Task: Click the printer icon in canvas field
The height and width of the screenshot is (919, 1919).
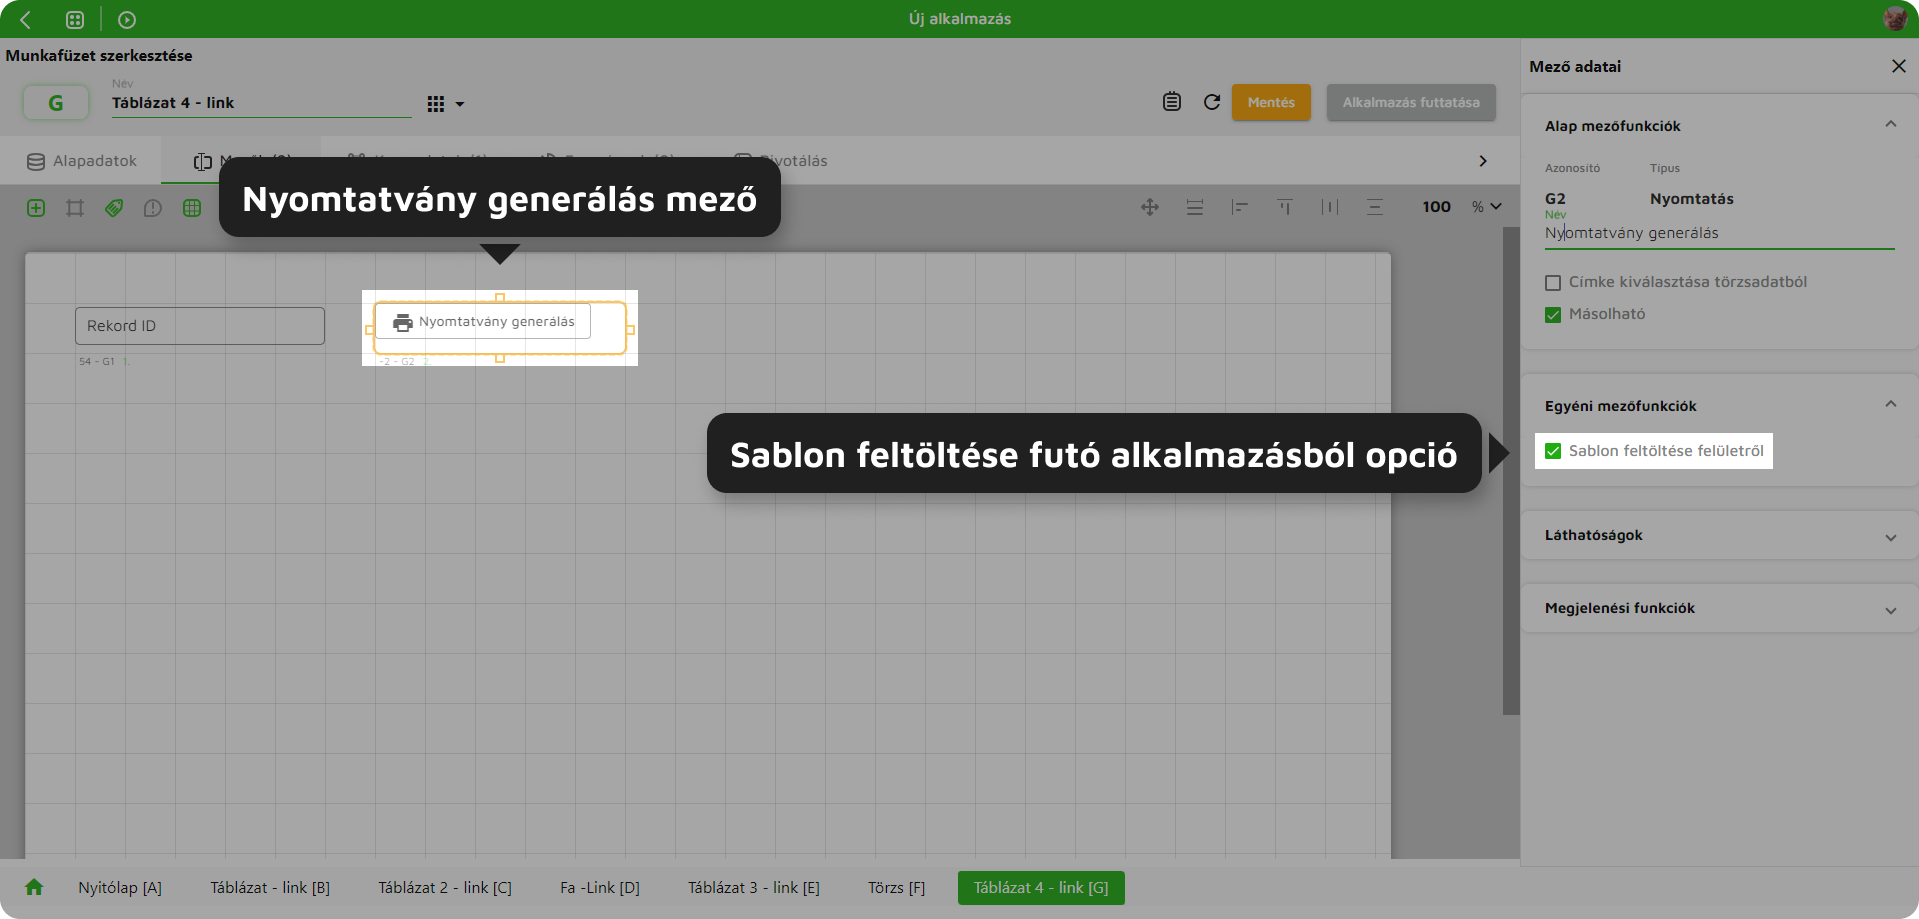Action: (x=403, y=322)
